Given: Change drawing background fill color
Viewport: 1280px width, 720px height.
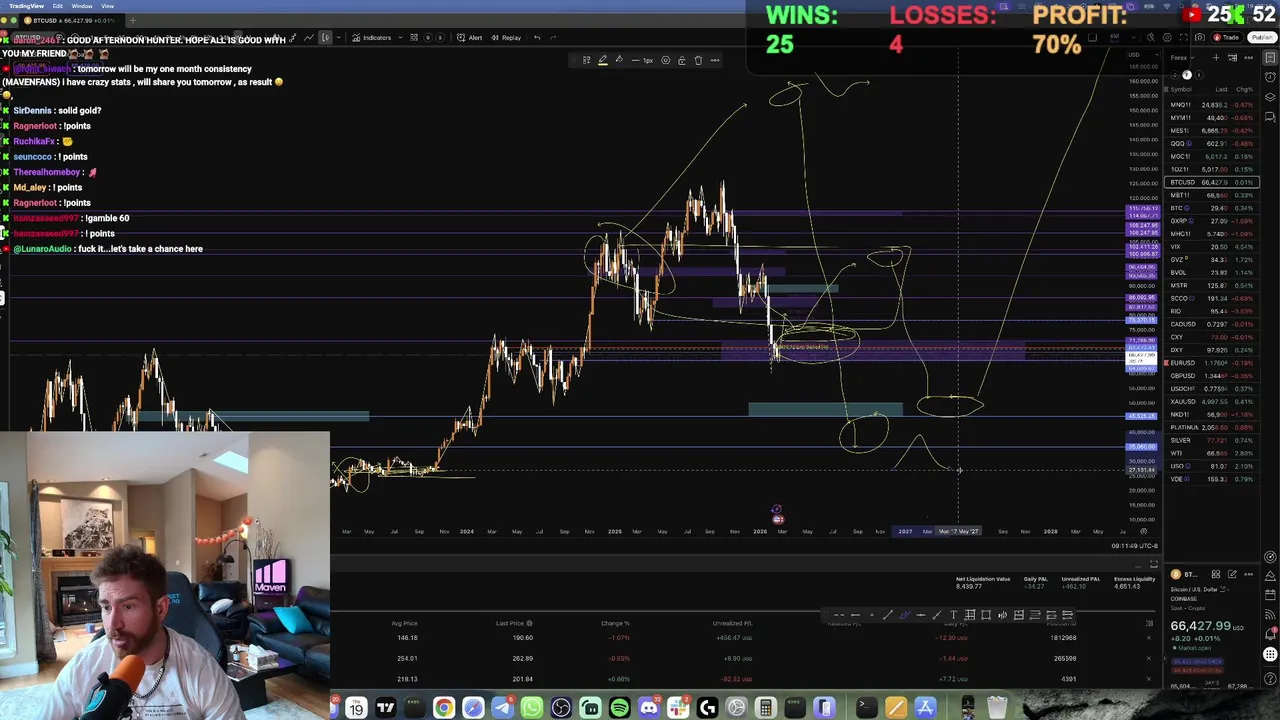Looking at the screenshot, I should click(x=619, y=60).
